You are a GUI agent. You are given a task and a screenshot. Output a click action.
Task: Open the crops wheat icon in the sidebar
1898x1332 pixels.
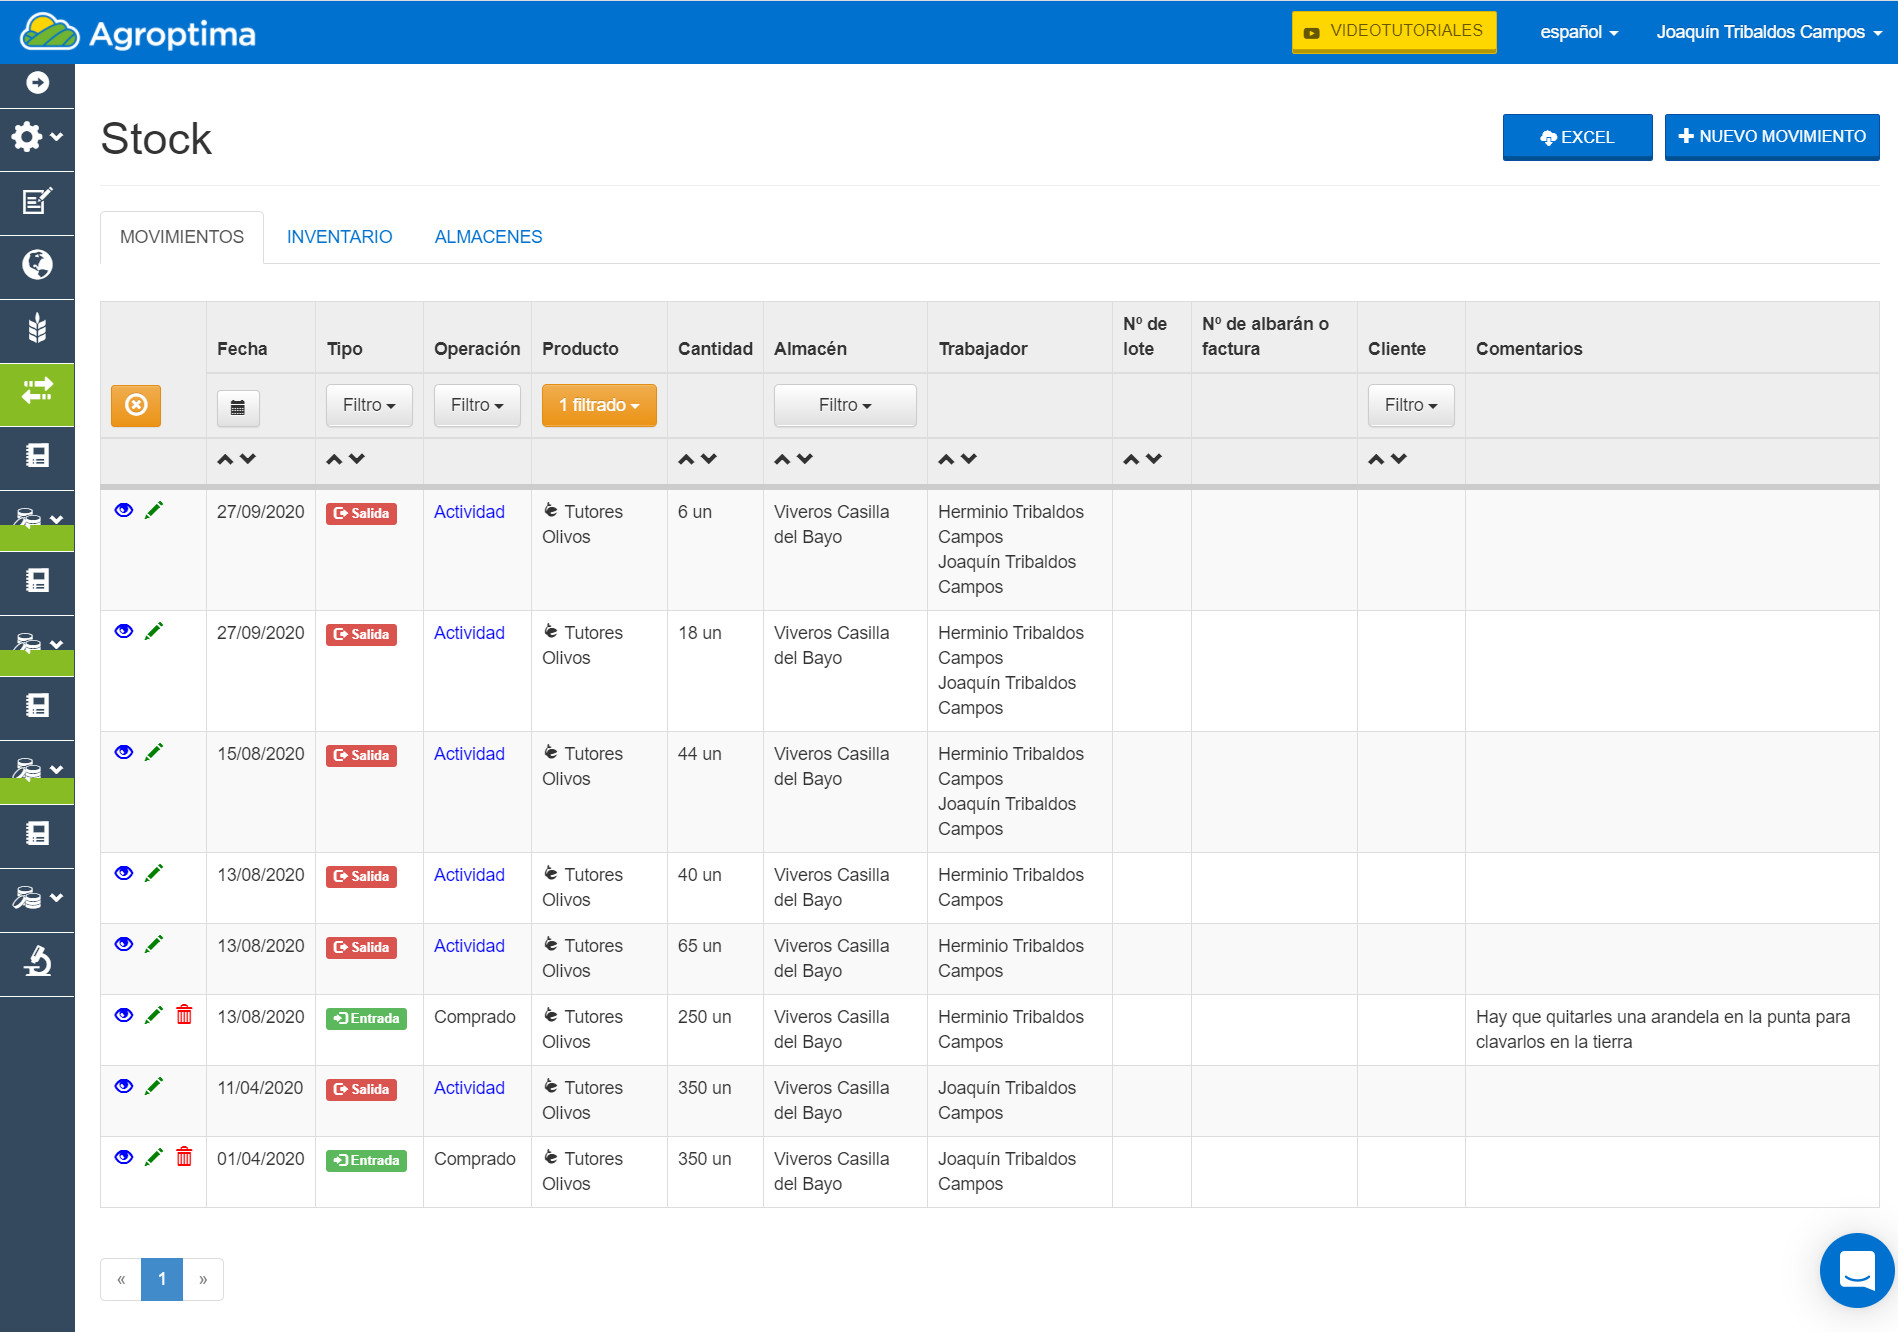pyautogui.click(x=37, y=328)
